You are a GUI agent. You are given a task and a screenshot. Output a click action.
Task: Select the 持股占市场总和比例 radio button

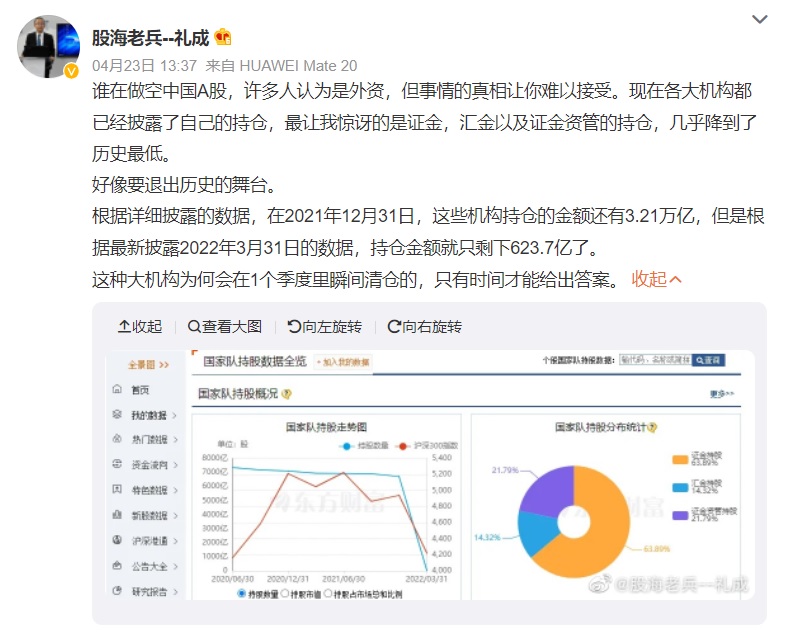(328, 593)
